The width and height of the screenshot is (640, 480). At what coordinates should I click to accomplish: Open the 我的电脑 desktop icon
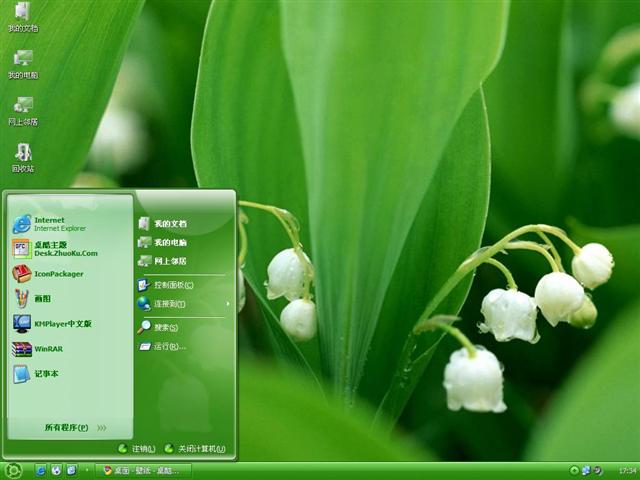pyautogui.click(x=23, y=64)
